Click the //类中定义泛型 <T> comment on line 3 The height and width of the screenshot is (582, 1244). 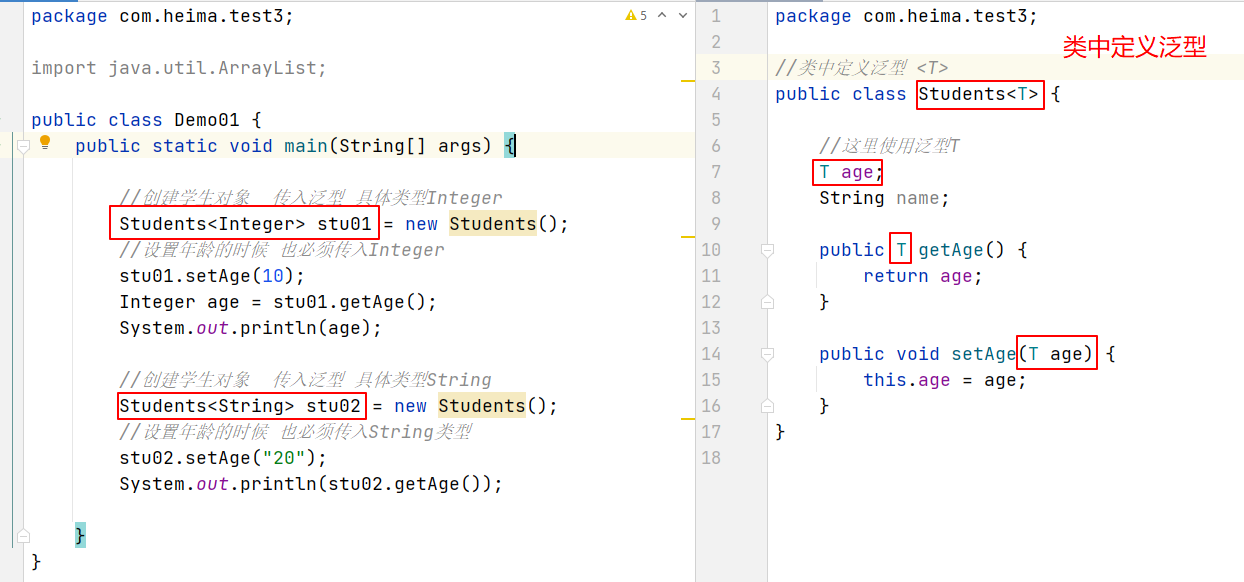click(862, 68)
